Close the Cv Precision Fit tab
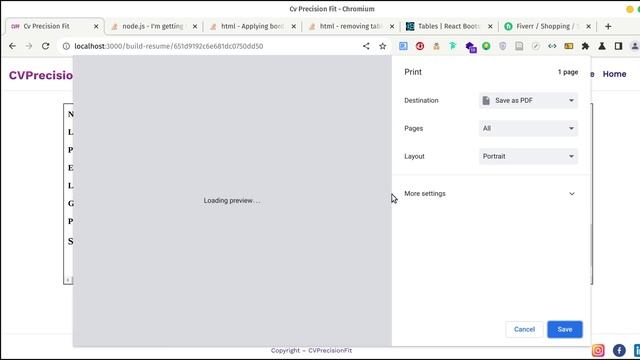Image resolution: width=640 pixels, height=360 pixels. tap(96, 26)
